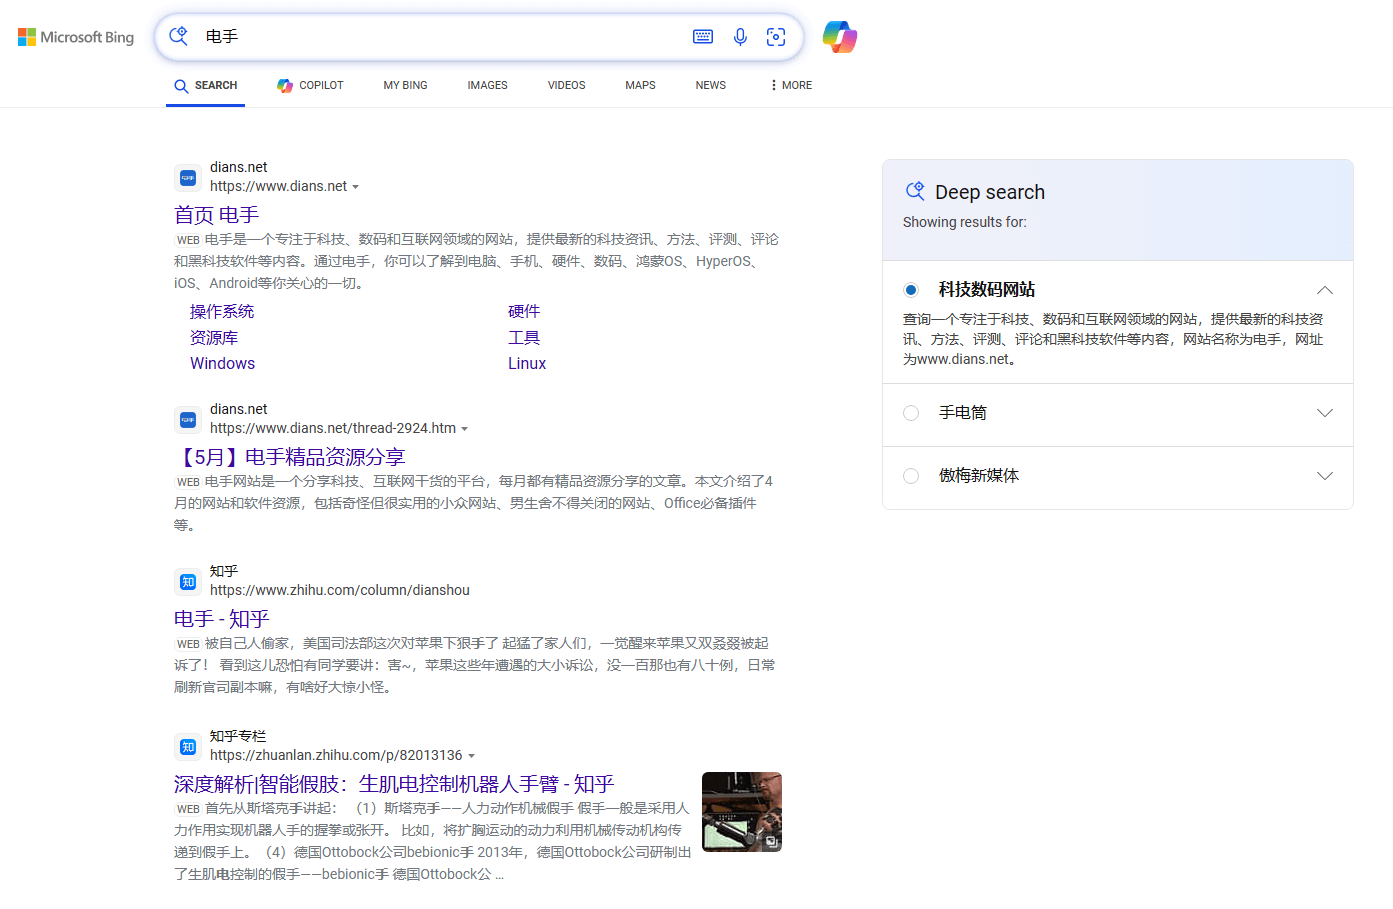1393x909 pixels.
Task: Click the Zhihu favicon beside zhihu.com/column/dianshou
Action: [x=188, y=581]
